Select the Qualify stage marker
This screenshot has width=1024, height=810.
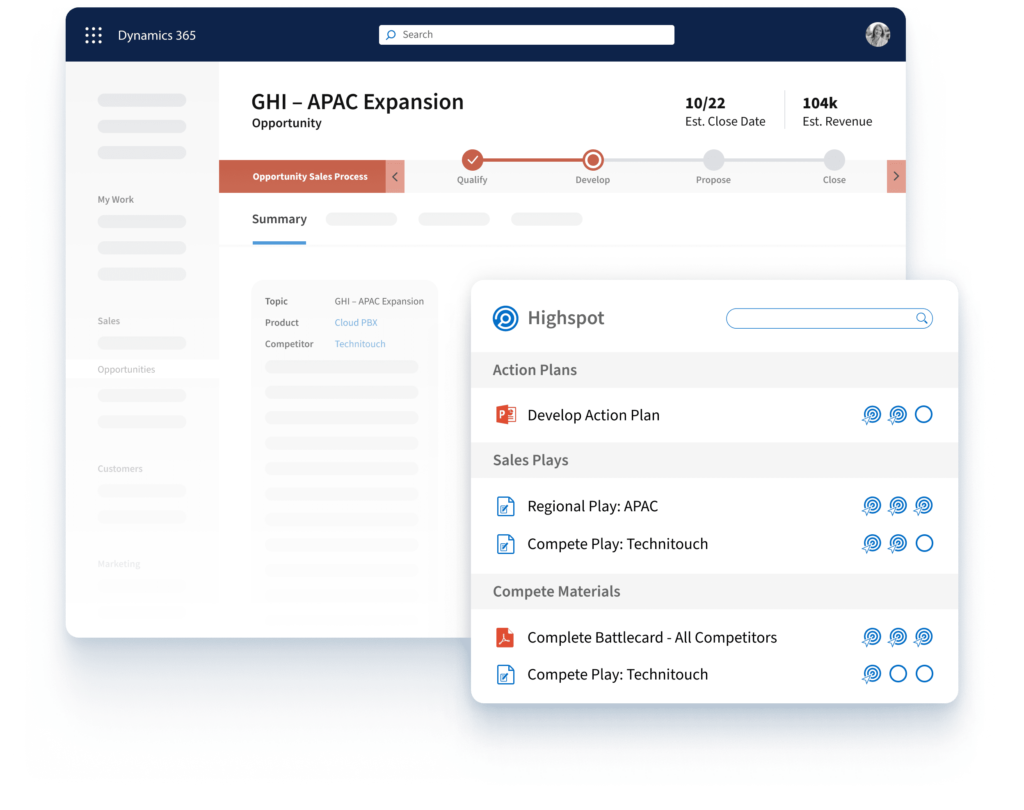click(472, 159)
